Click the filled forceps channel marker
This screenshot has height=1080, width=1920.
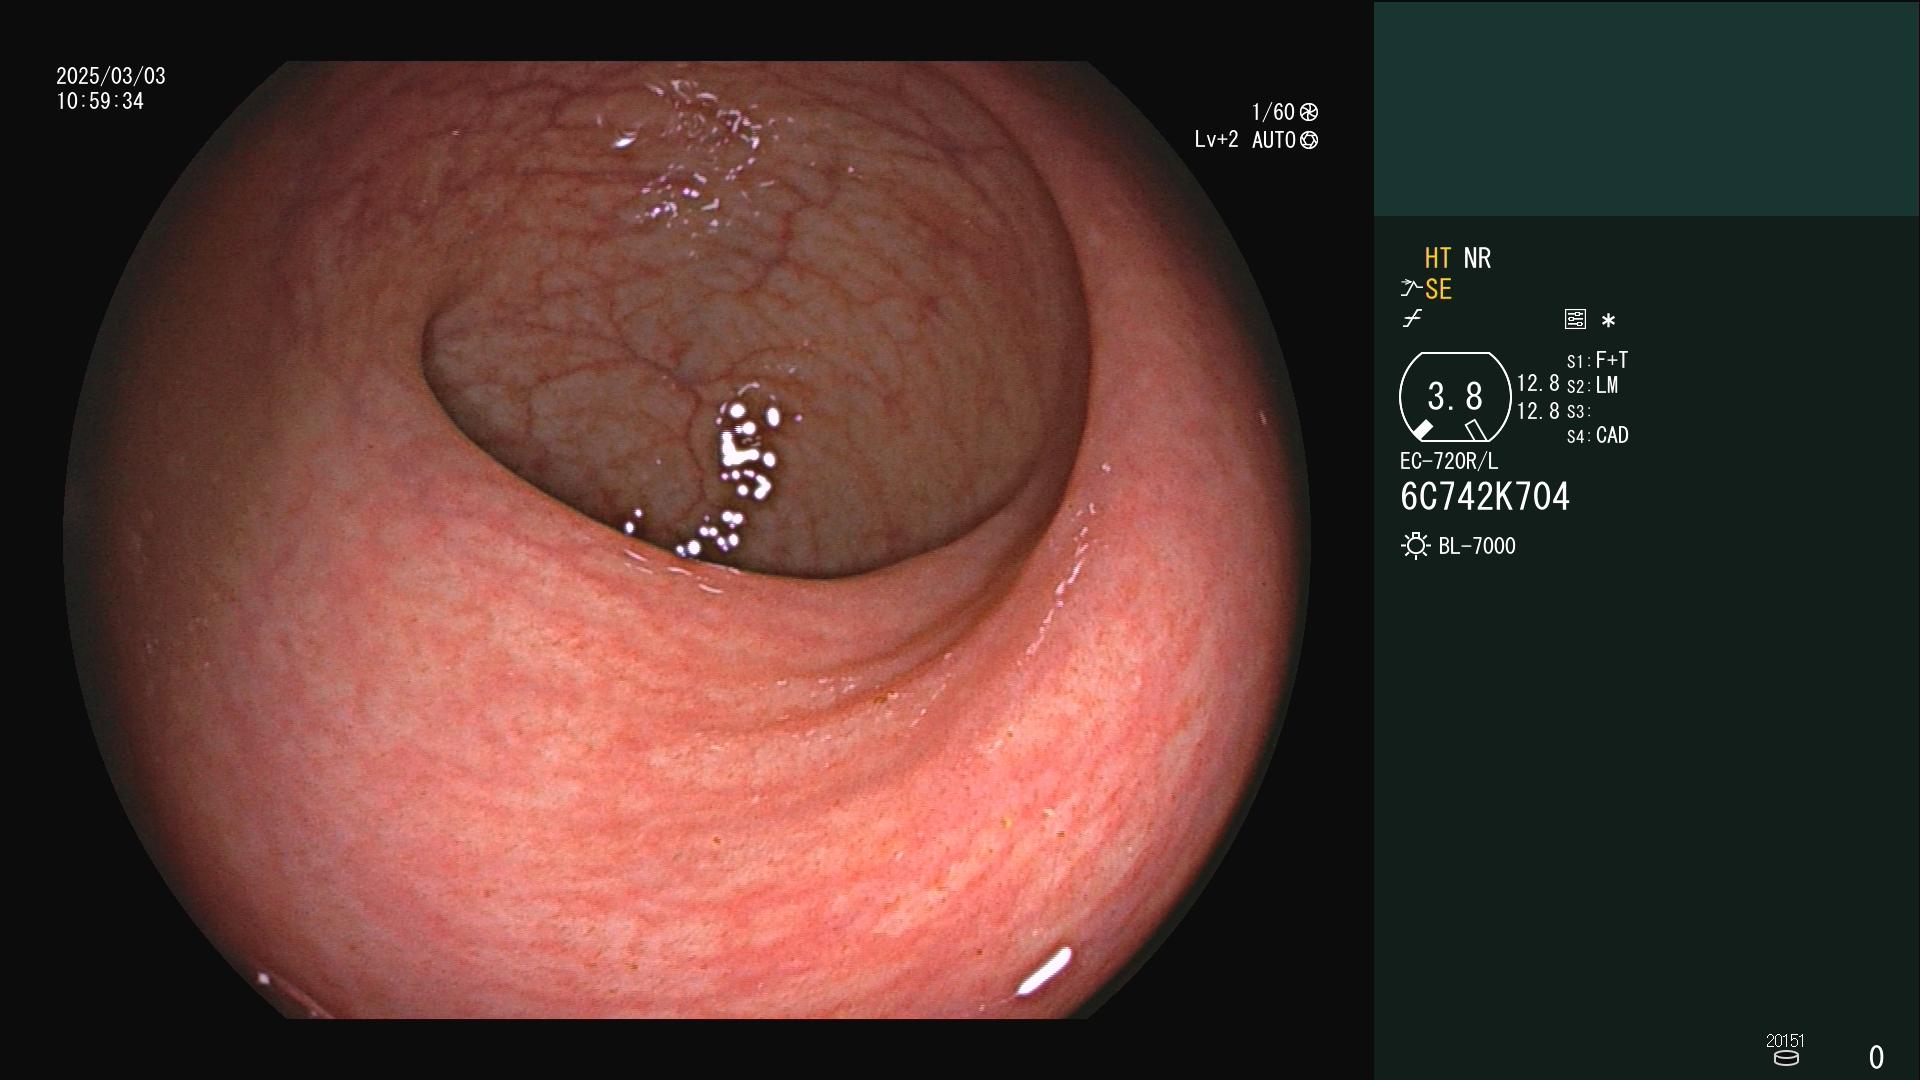coord(1423,430)
